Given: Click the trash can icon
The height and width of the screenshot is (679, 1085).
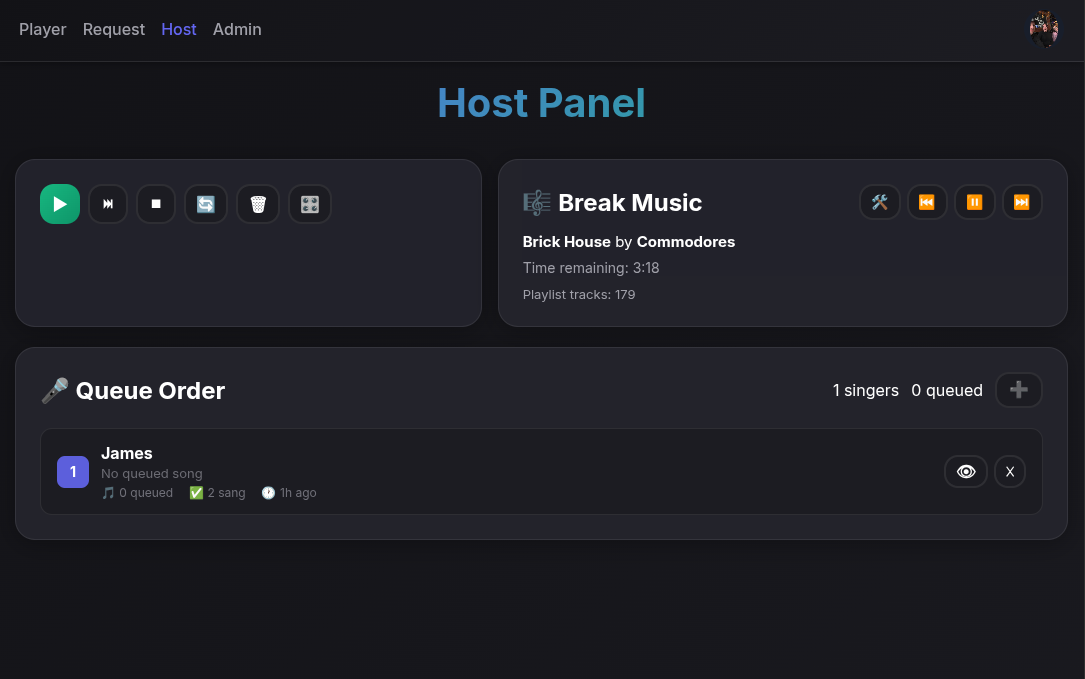Looking at the screenshot, I should (257, 204).
